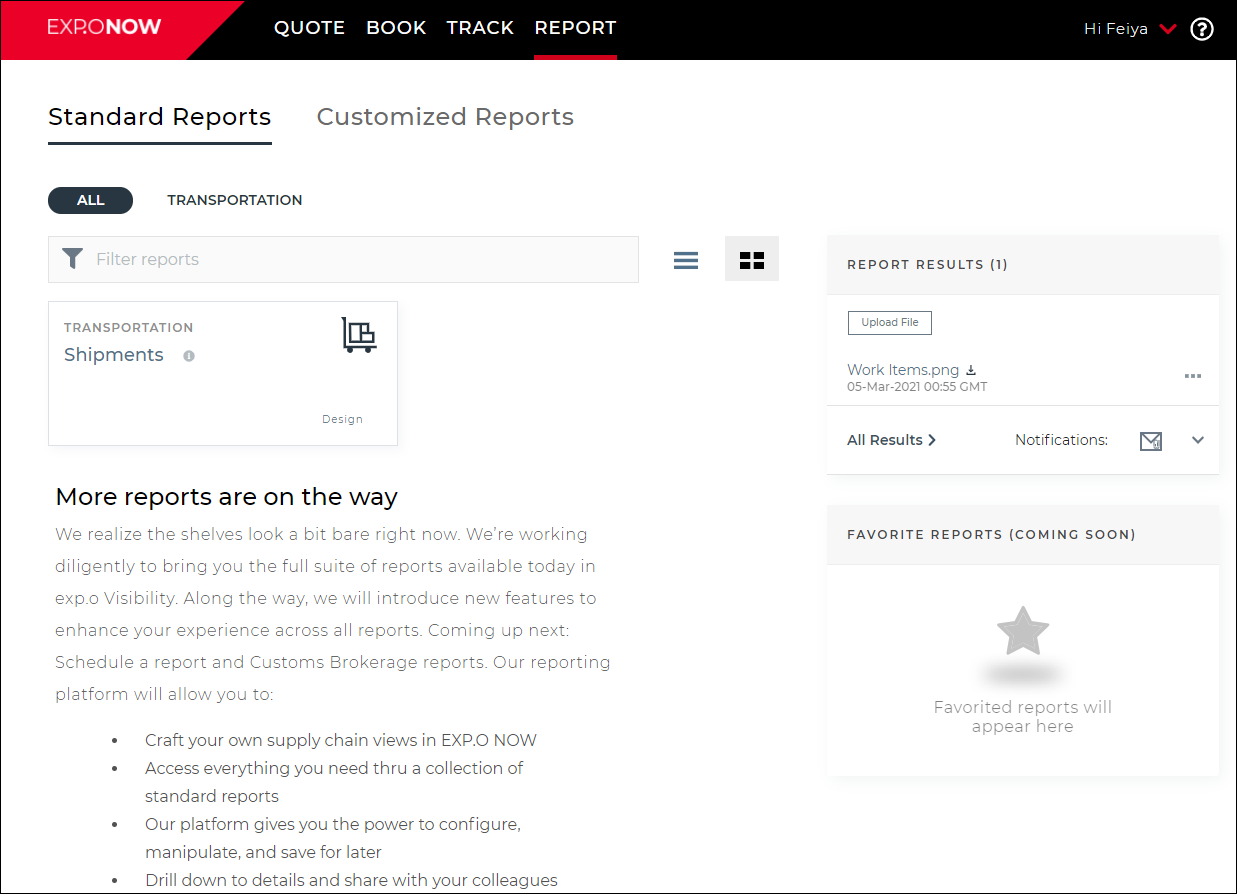This screenshot has width=1237, height=894.
Task: Click the Hi Feiya greeting
Action: [x=1116, y=29]
